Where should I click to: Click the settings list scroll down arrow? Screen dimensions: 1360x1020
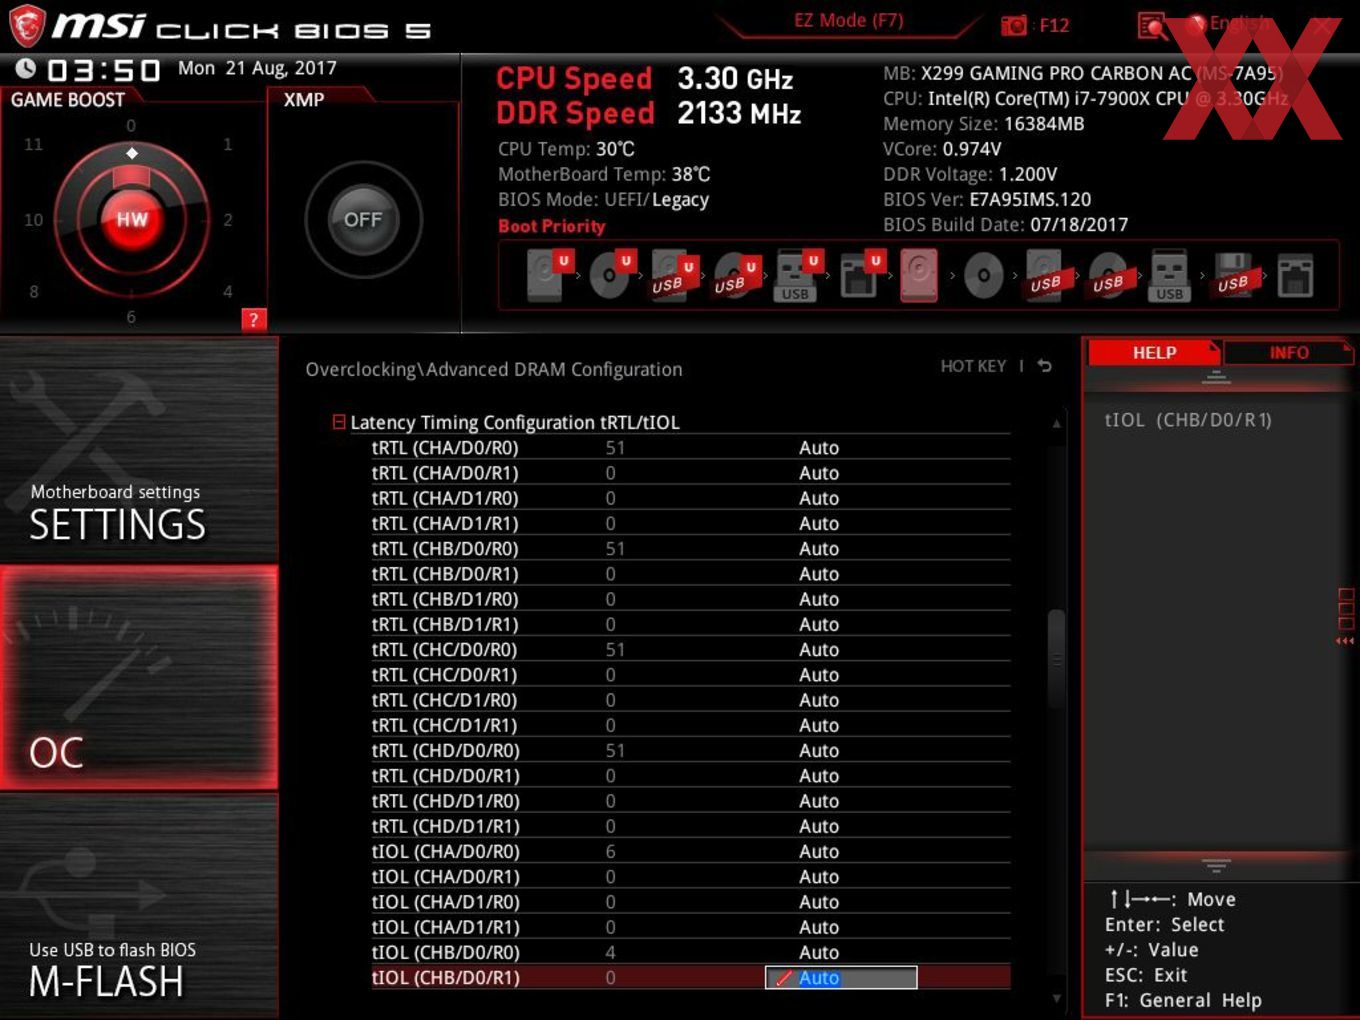[1056, 997]
